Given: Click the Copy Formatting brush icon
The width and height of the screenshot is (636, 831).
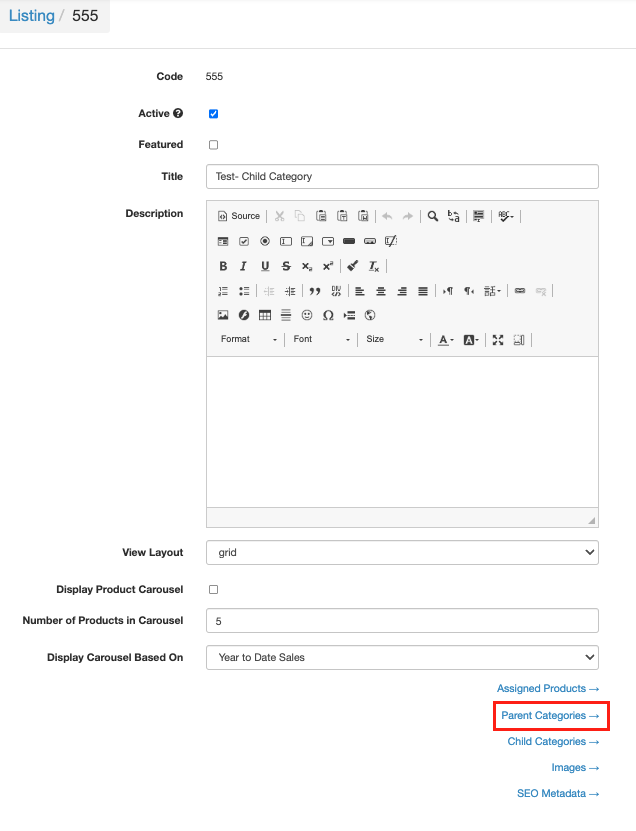Looking at the screenshot, I should (353, 266).
